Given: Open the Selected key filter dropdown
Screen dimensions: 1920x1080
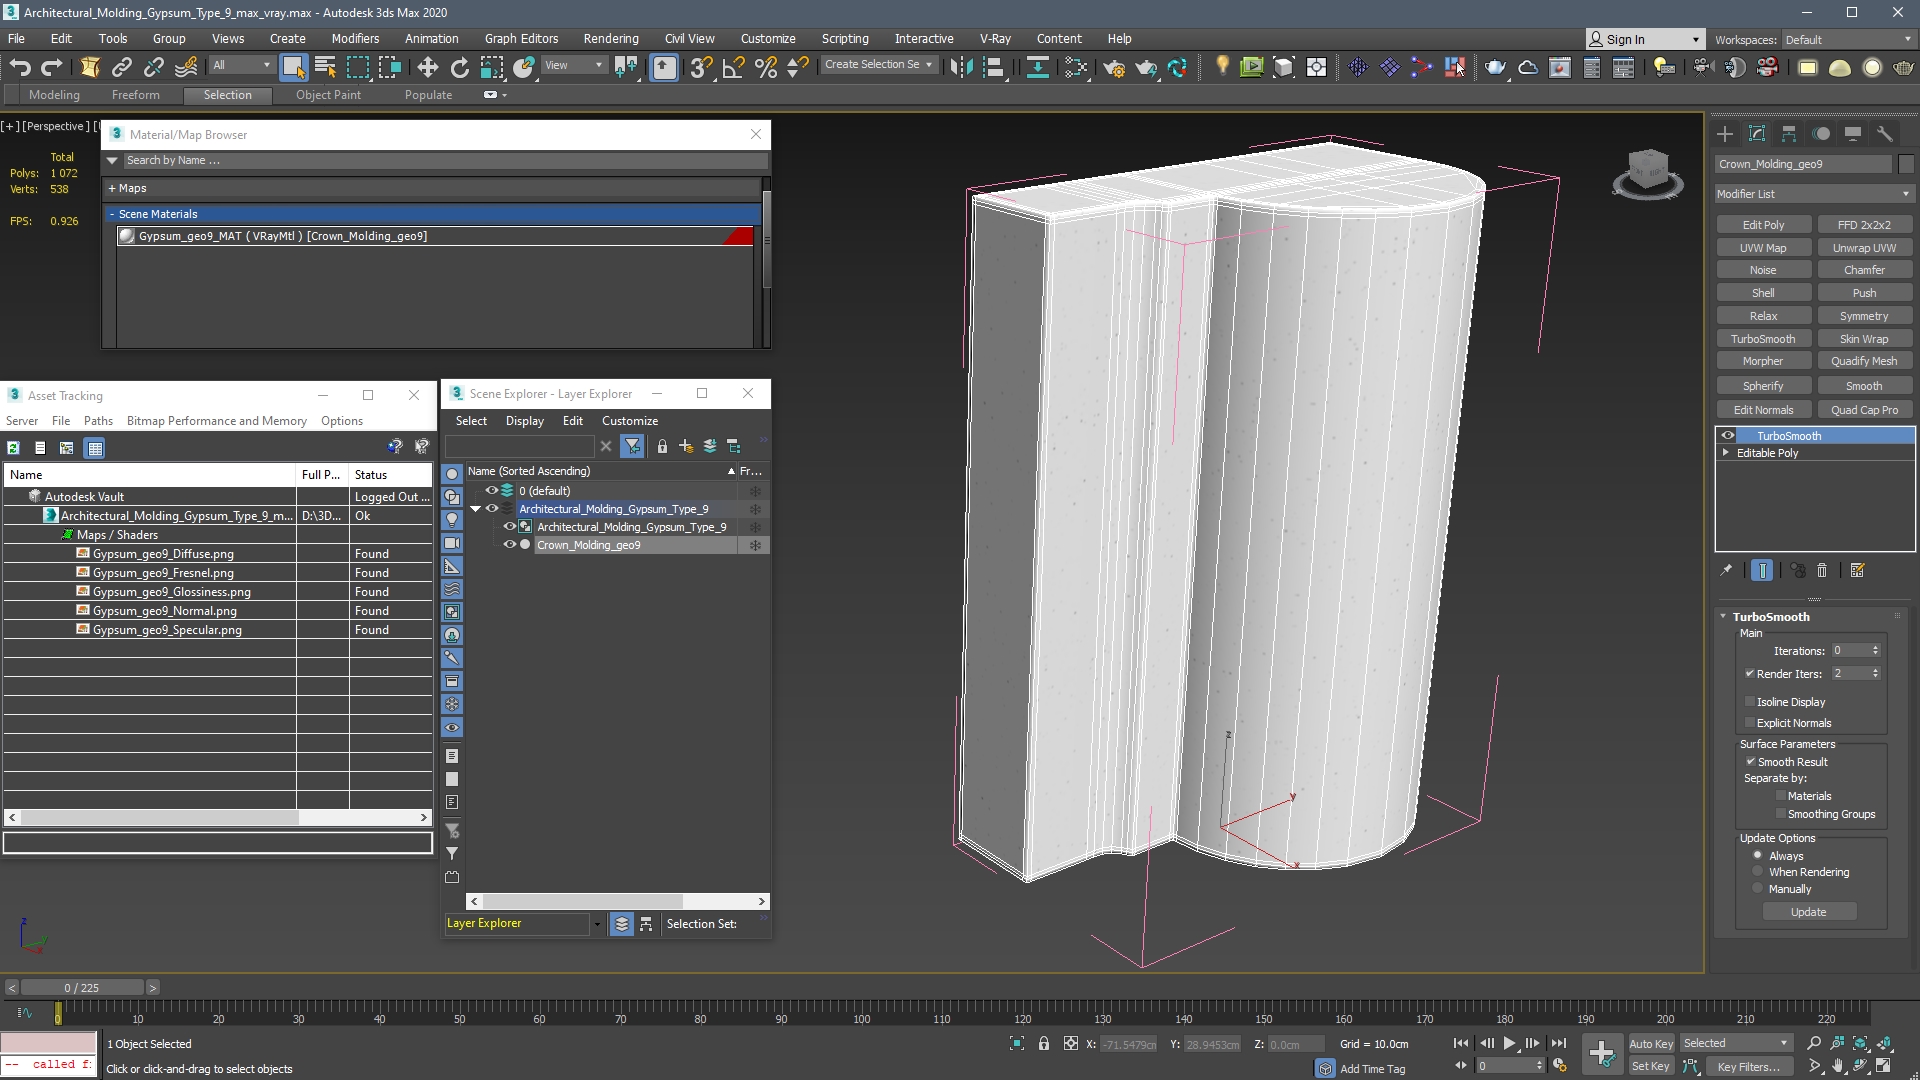Looking at the screenshot, I should [1735, 1043].
